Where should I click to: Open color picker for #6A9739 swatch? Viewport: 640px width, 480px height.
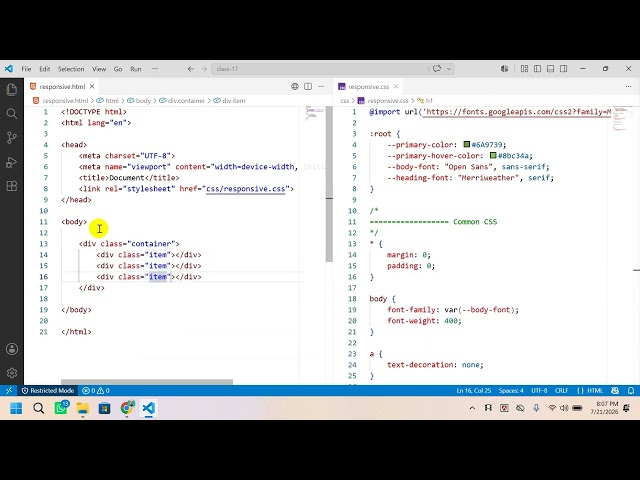[x=467, y=144]
